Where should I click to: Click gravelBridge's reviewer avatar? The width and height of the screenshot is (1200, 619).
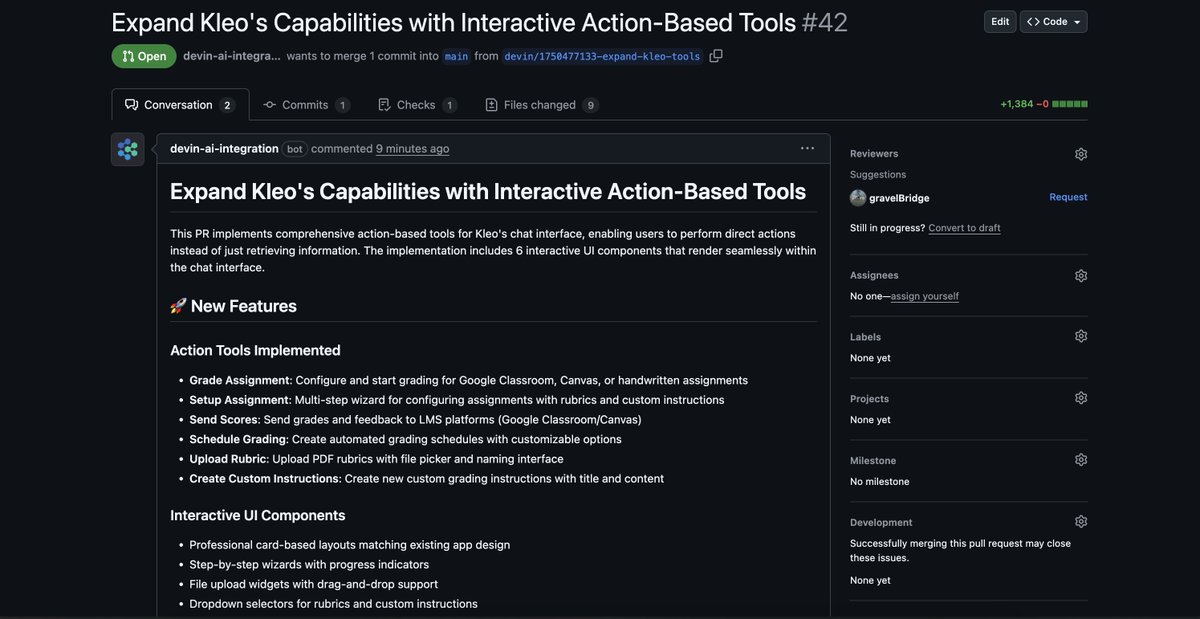click(x=858, y=198)
